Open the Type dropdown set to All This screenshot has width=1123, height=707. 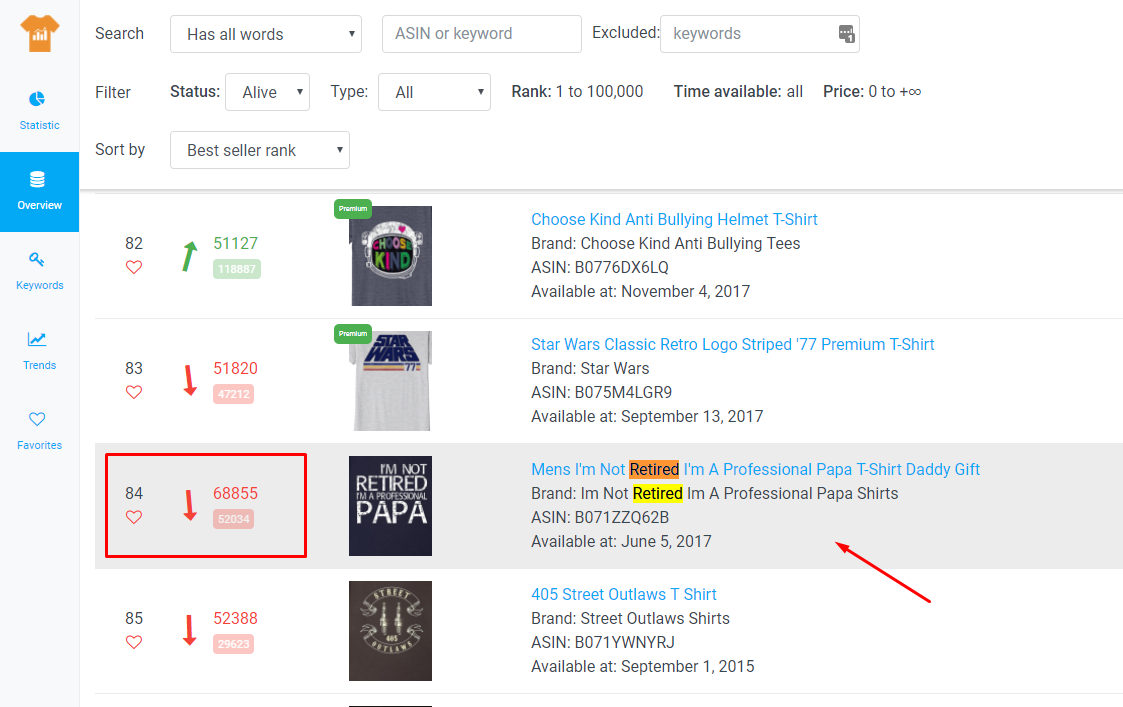pos(434,92)
